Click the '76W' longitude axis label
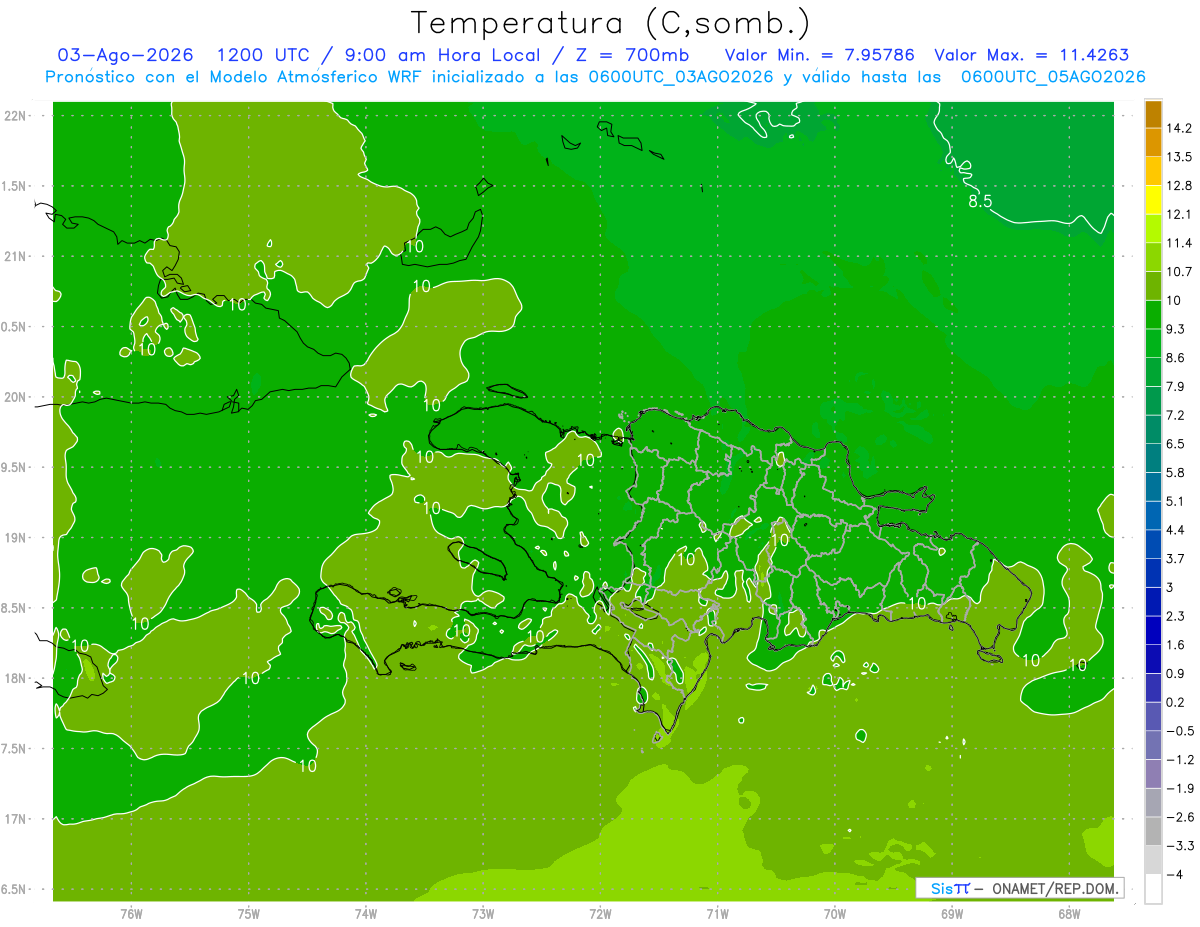 pos(131,914)
